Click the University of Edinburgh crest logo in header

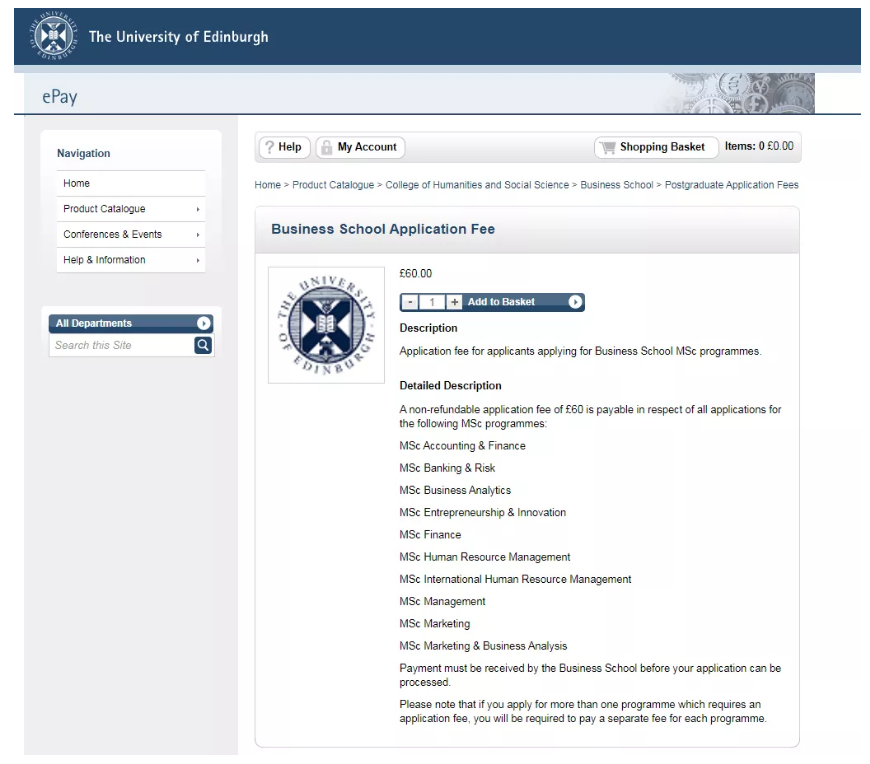click(x=53, y=36)
